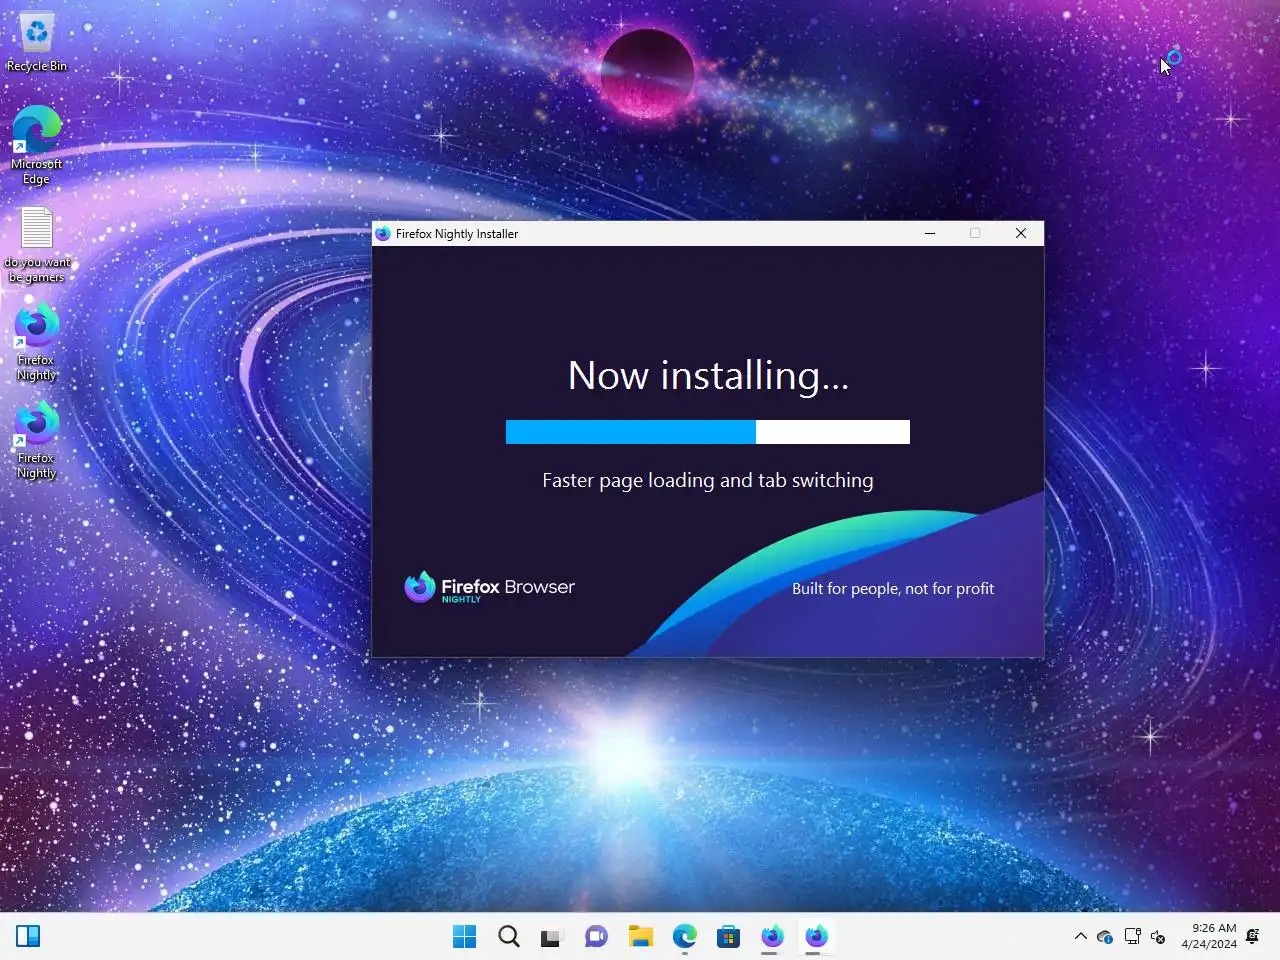This screenshot has height=960, width=1280.
Task: Open the Widgets panel from the taskbar
Action: point(28,936)
